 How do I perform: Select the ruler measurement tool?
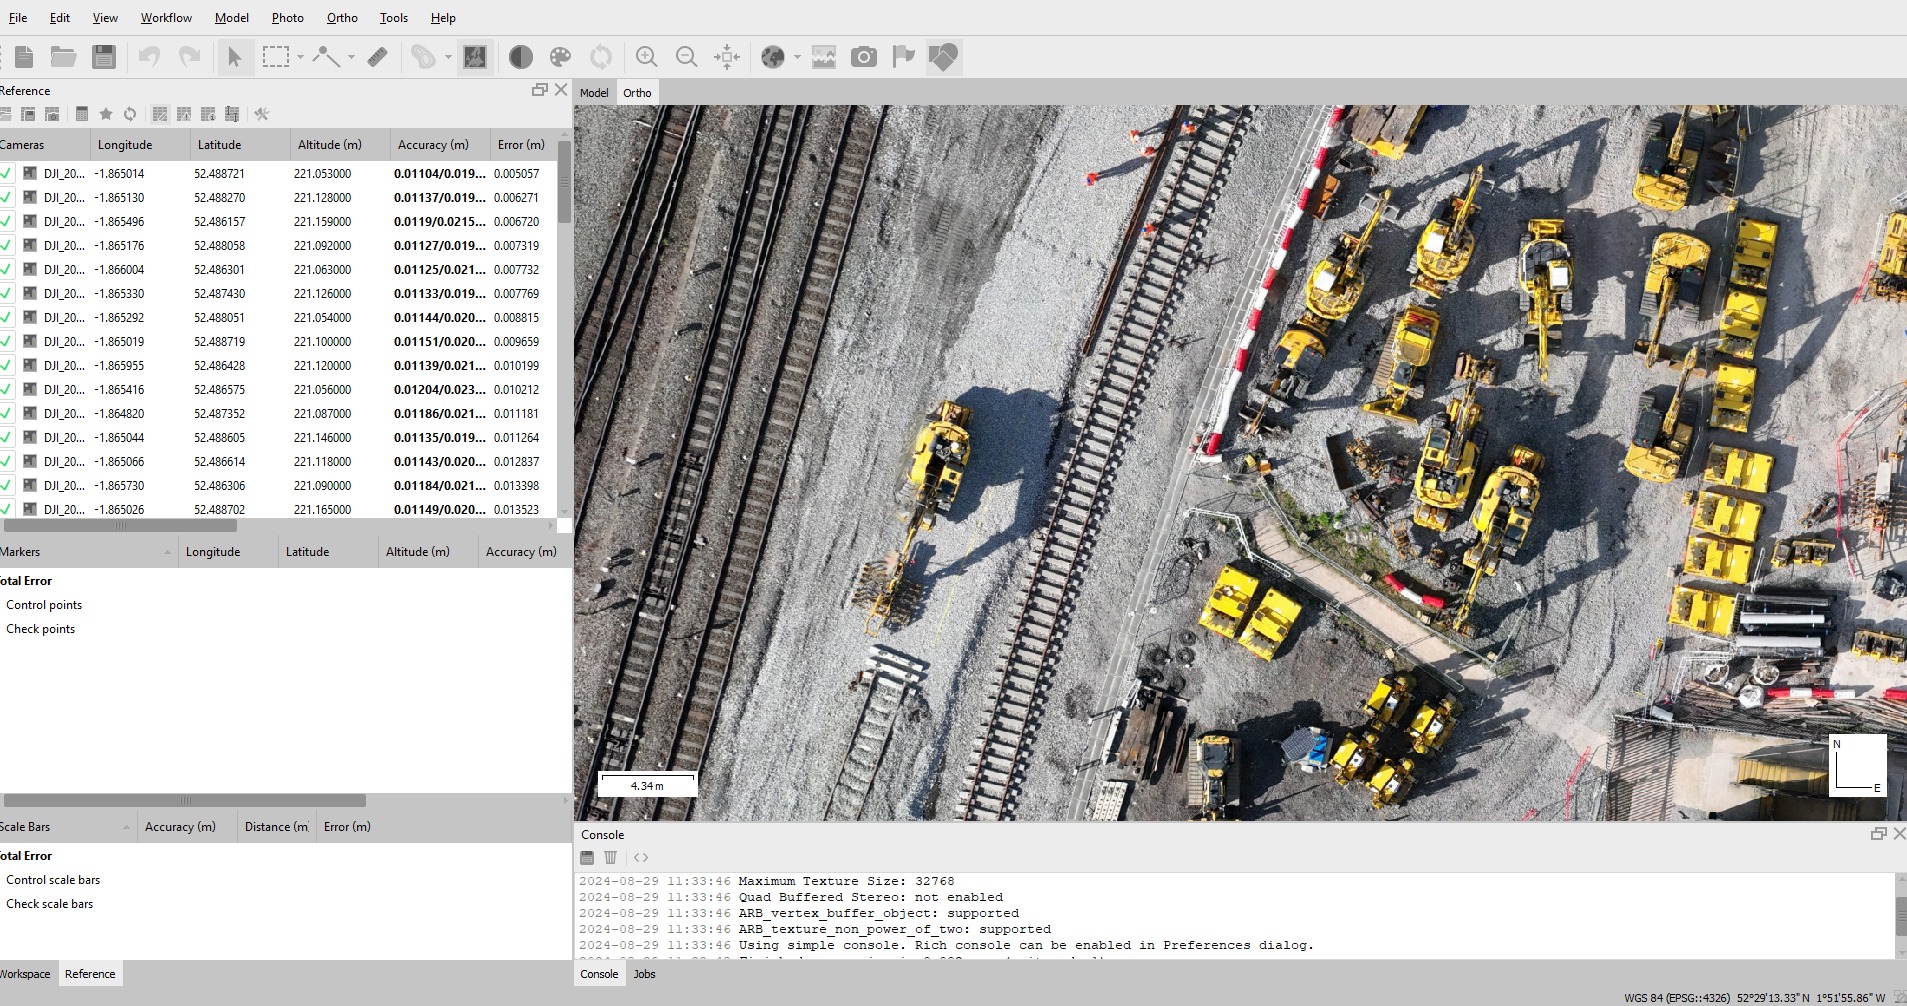click(x=377, y=57)
